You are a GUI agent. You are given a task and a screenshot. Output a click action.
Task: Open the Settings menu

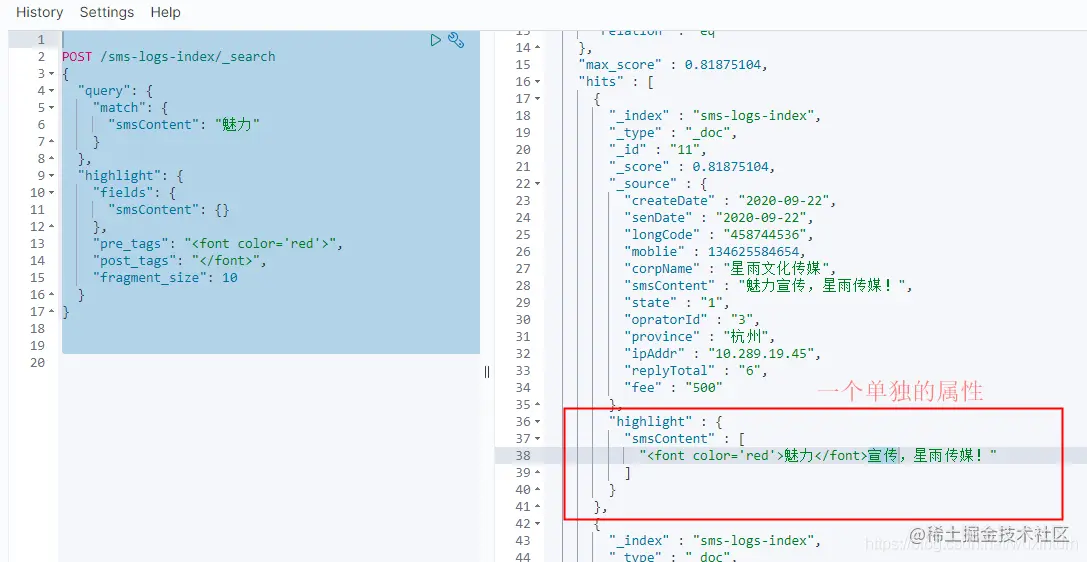pyautogui.click(x=107, y=12)
